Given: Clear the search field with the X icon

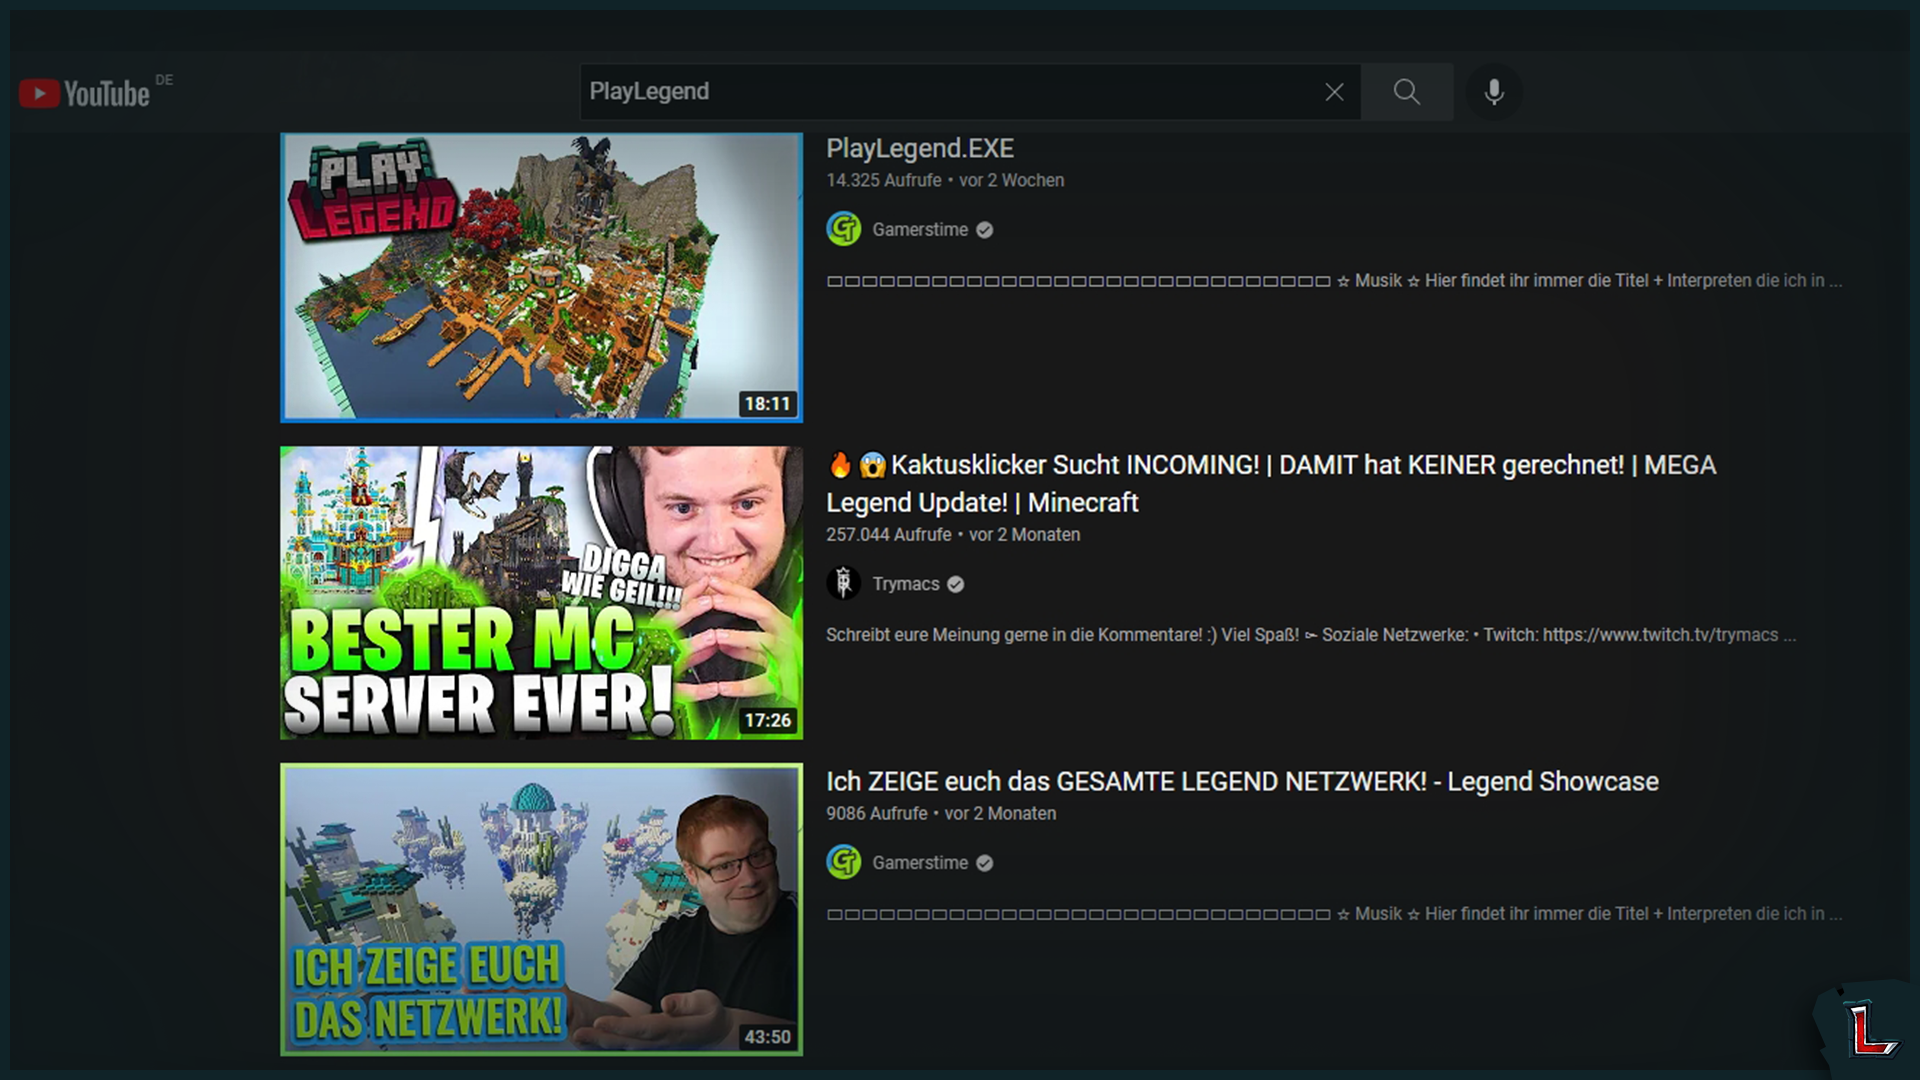Looking at the screenshot, I should (x=1334, y=92).
